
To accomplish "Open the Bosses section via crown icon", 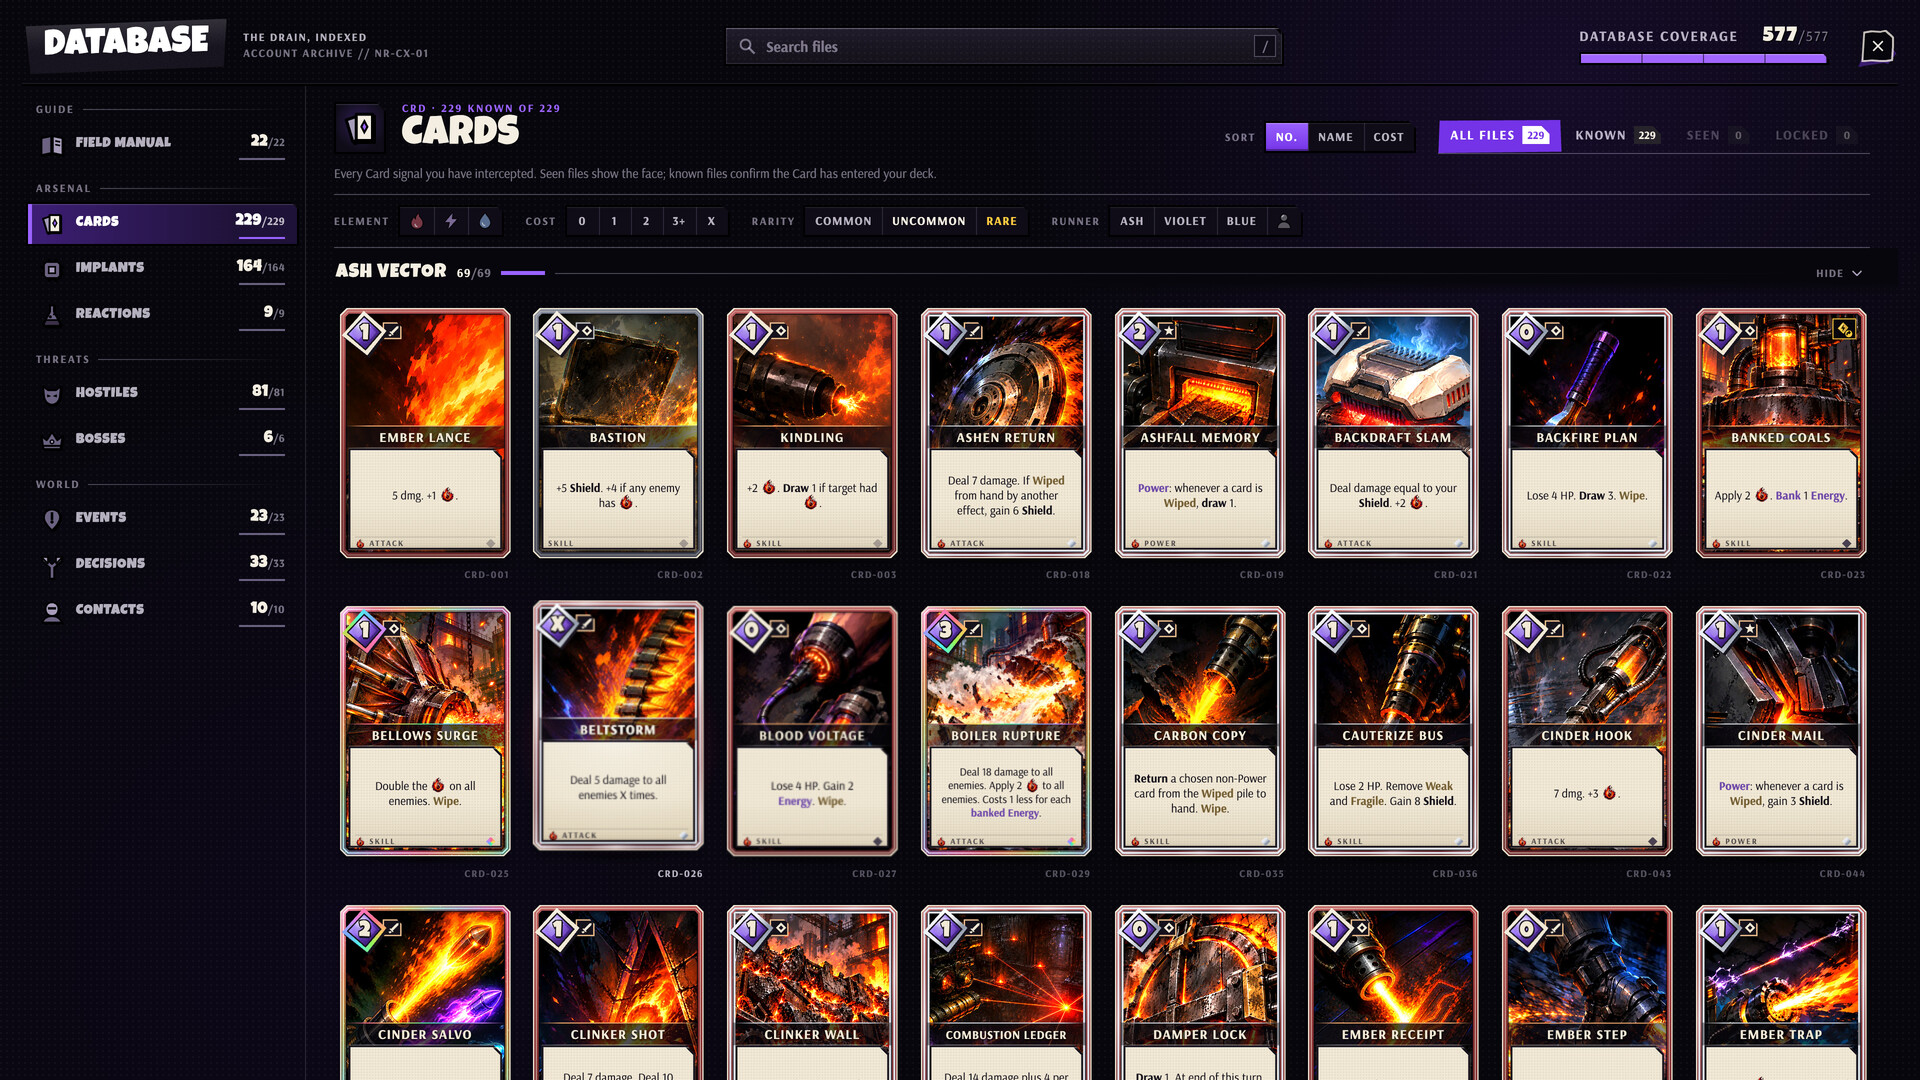I will [x=52, y=440].
